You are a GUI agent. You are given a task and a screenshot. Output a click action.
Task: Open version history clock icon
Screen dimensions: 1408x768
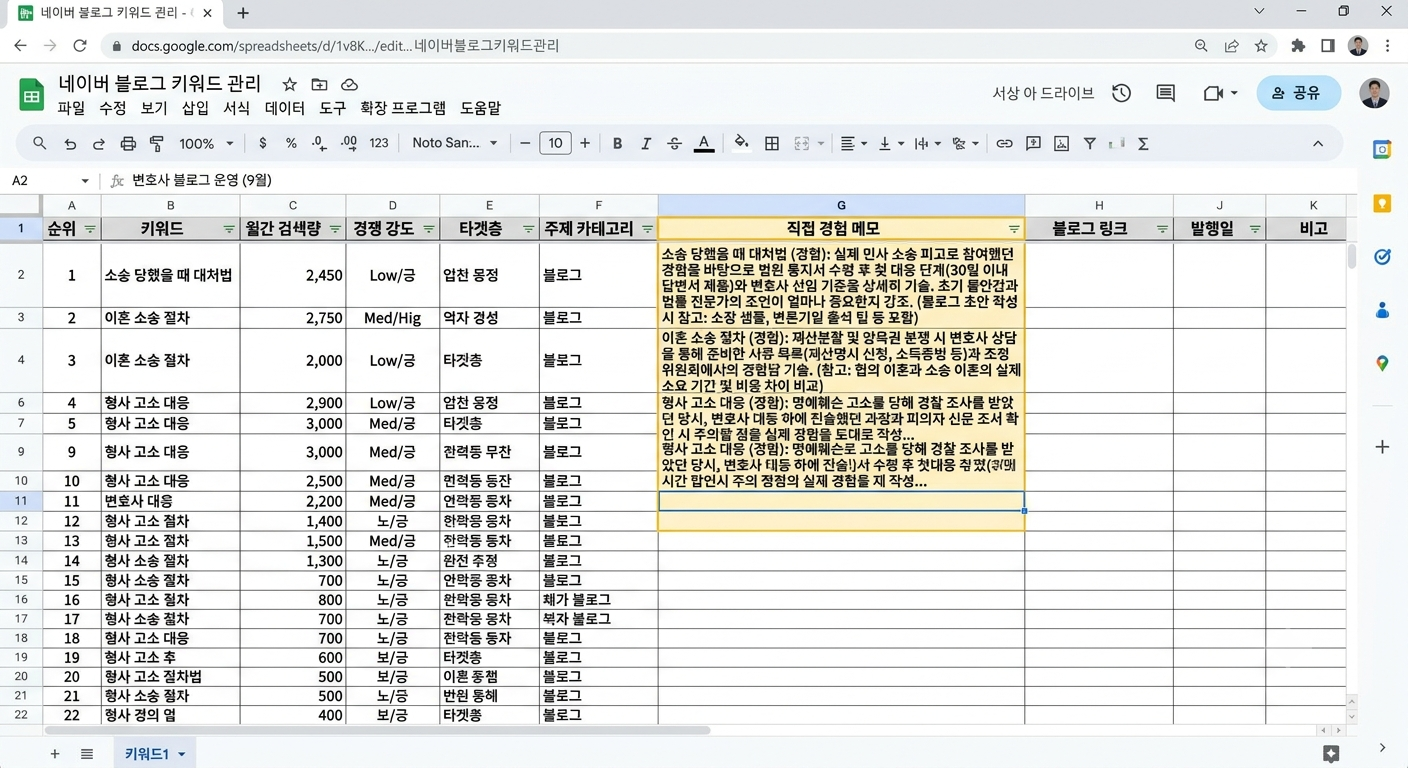[x=1121, y=93]
